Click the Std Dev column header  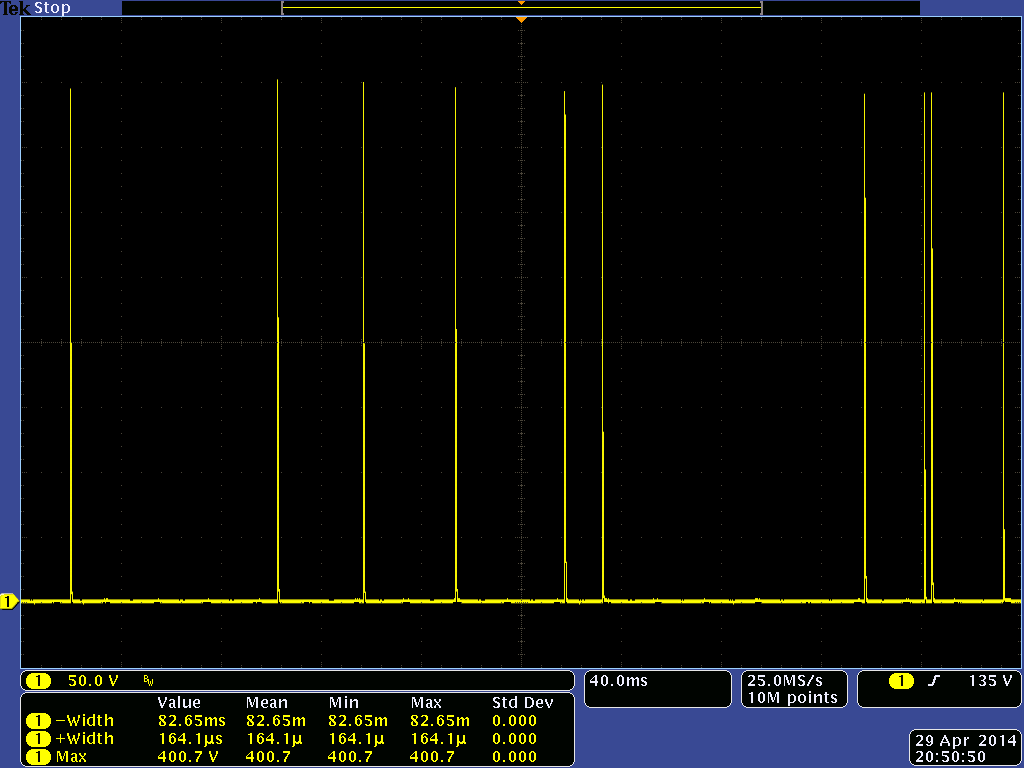(522, 703)
